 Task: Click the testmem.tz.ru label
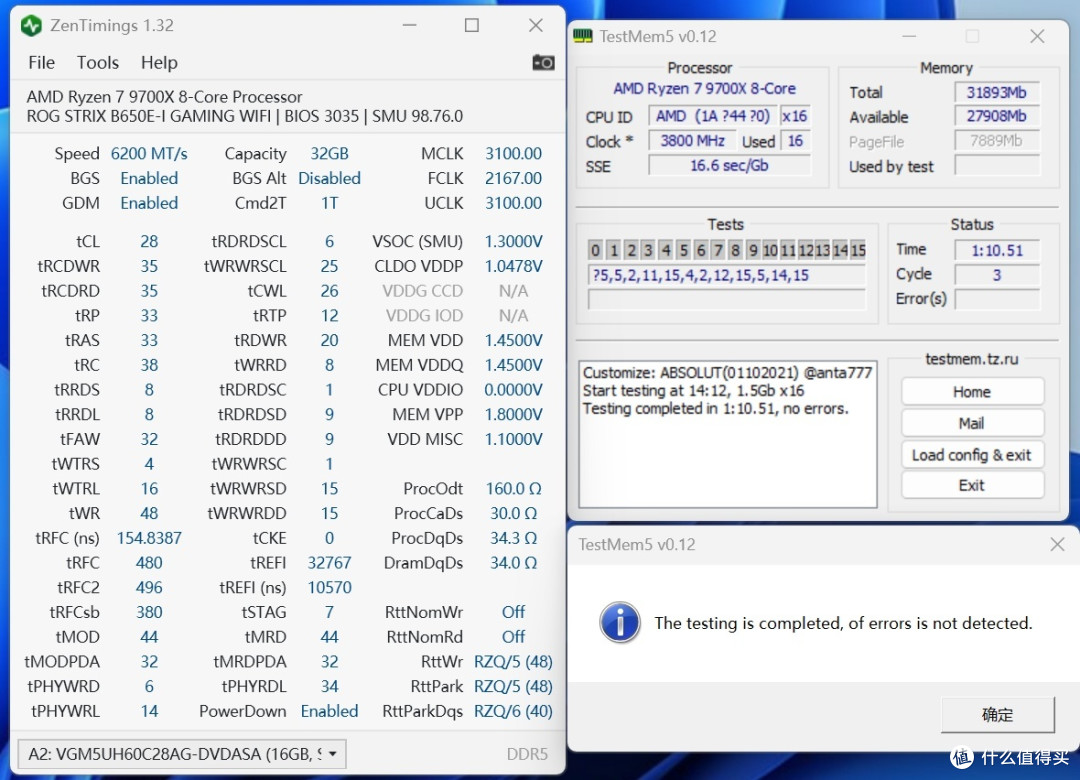[x=971, y=359]
